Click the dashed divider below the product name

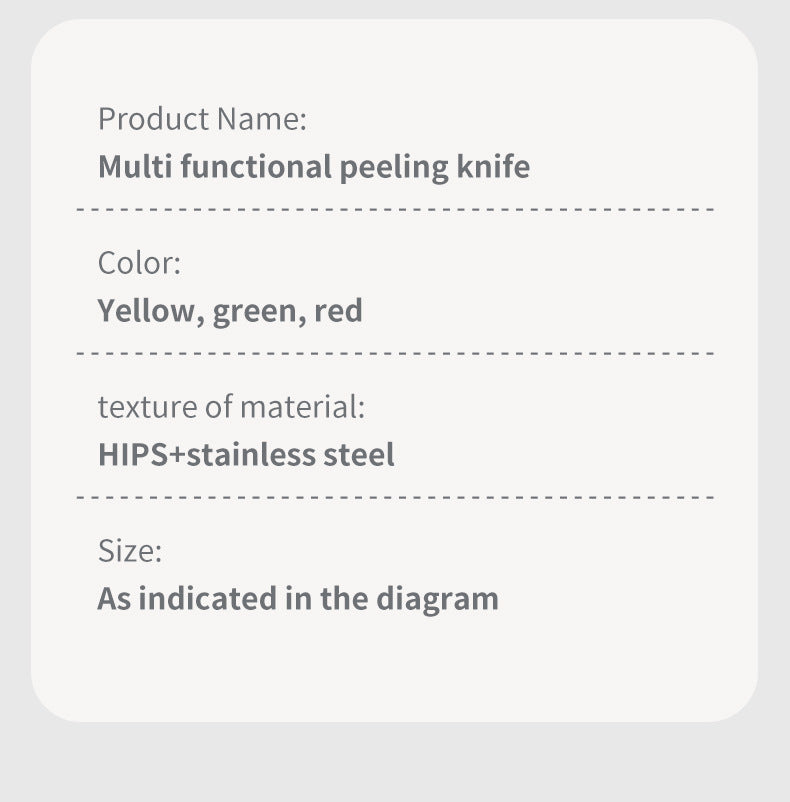tap(395, 209)
